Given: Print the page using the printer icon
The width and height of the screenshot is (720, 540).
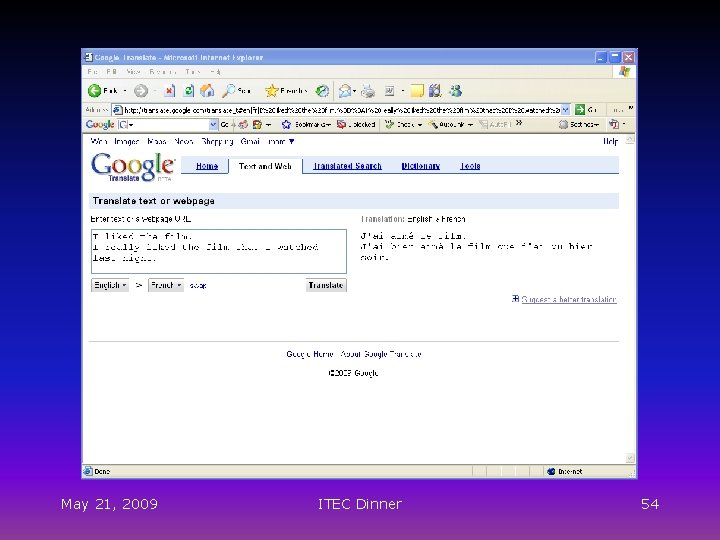Looking at the screenshot, I should [368, 91].
